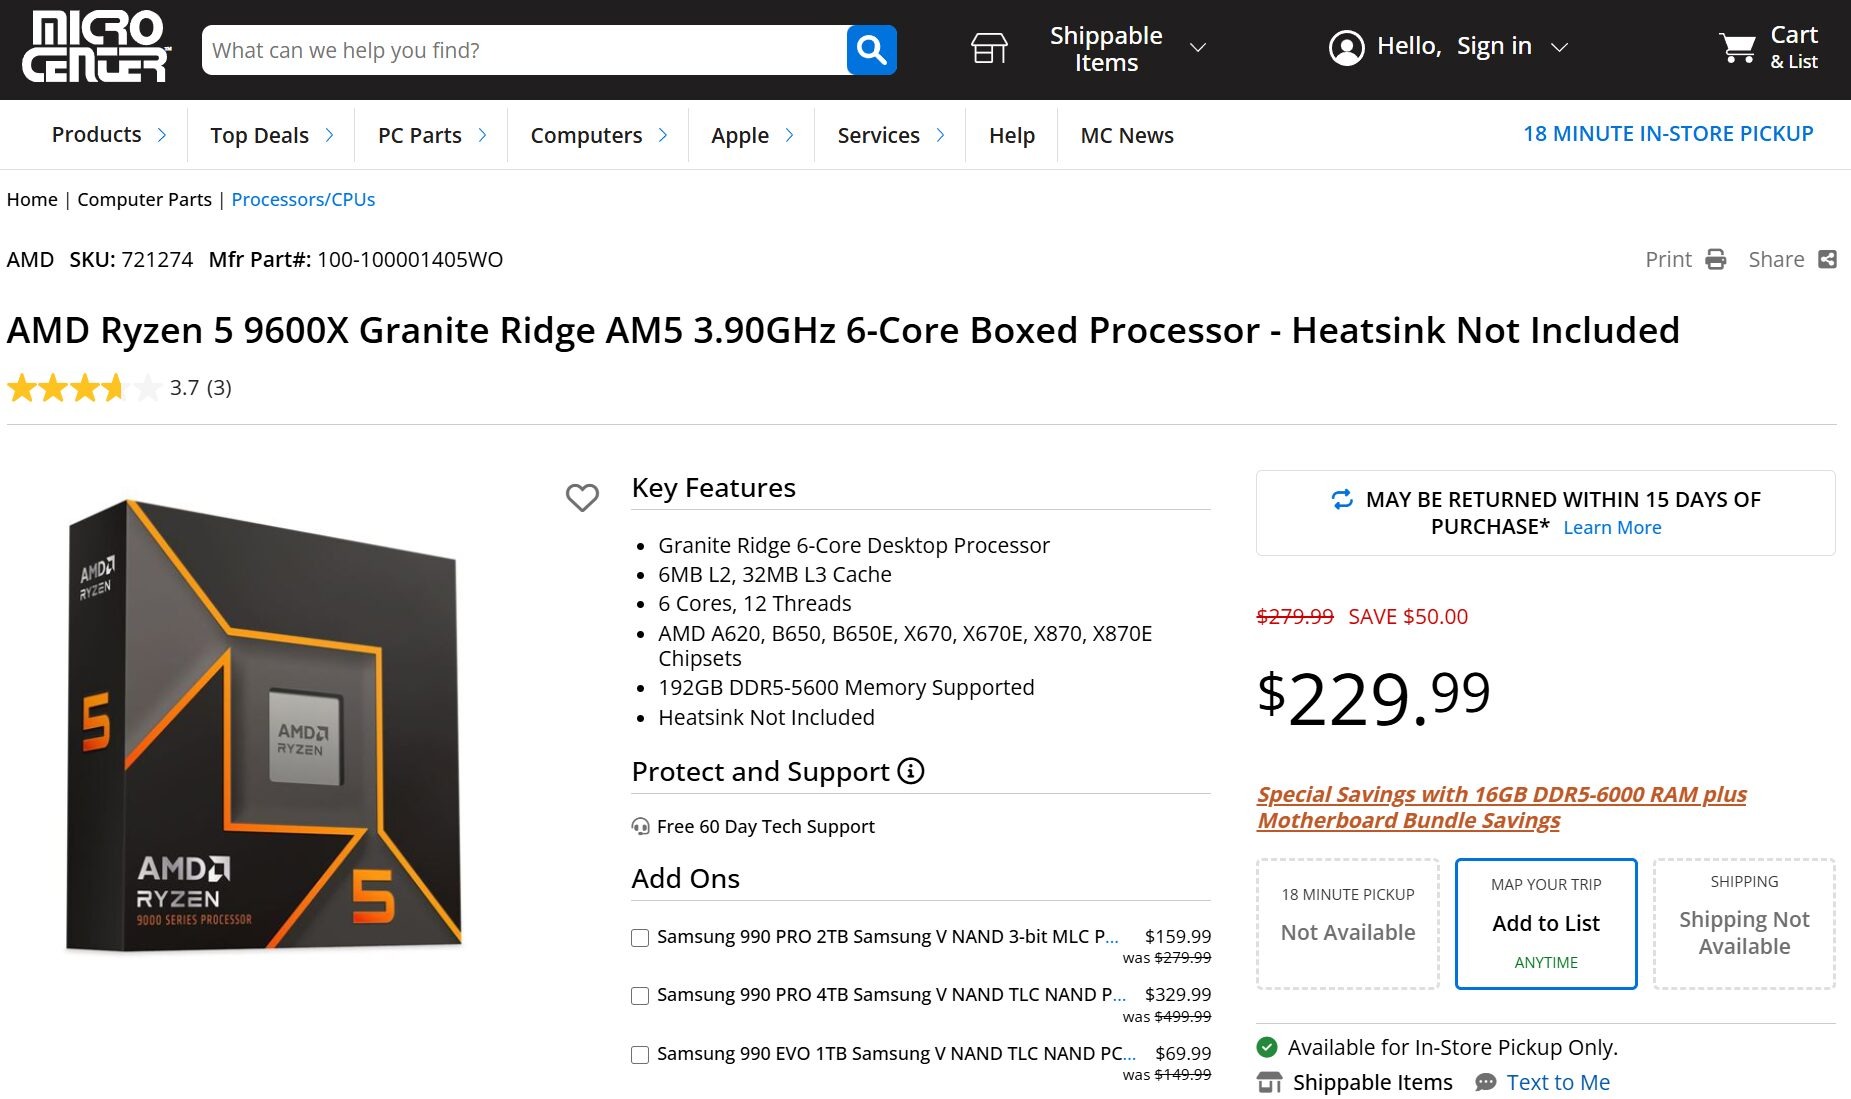Viewport: 1851px width, 1099px height.
Task: Expand the Products menu chevron
Action: point(162,135)
